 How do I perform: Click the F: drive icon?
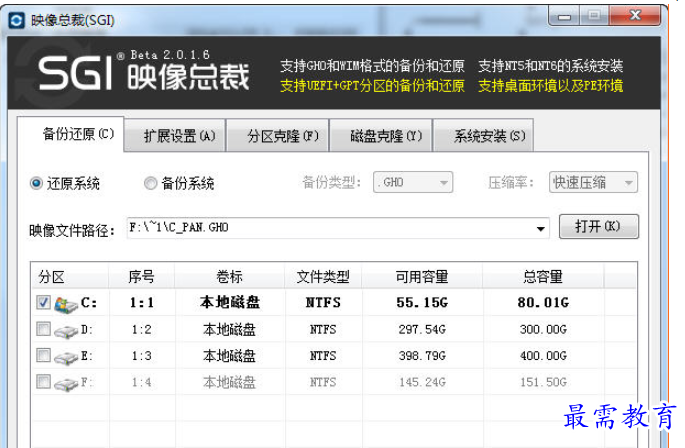click(66, 384)
